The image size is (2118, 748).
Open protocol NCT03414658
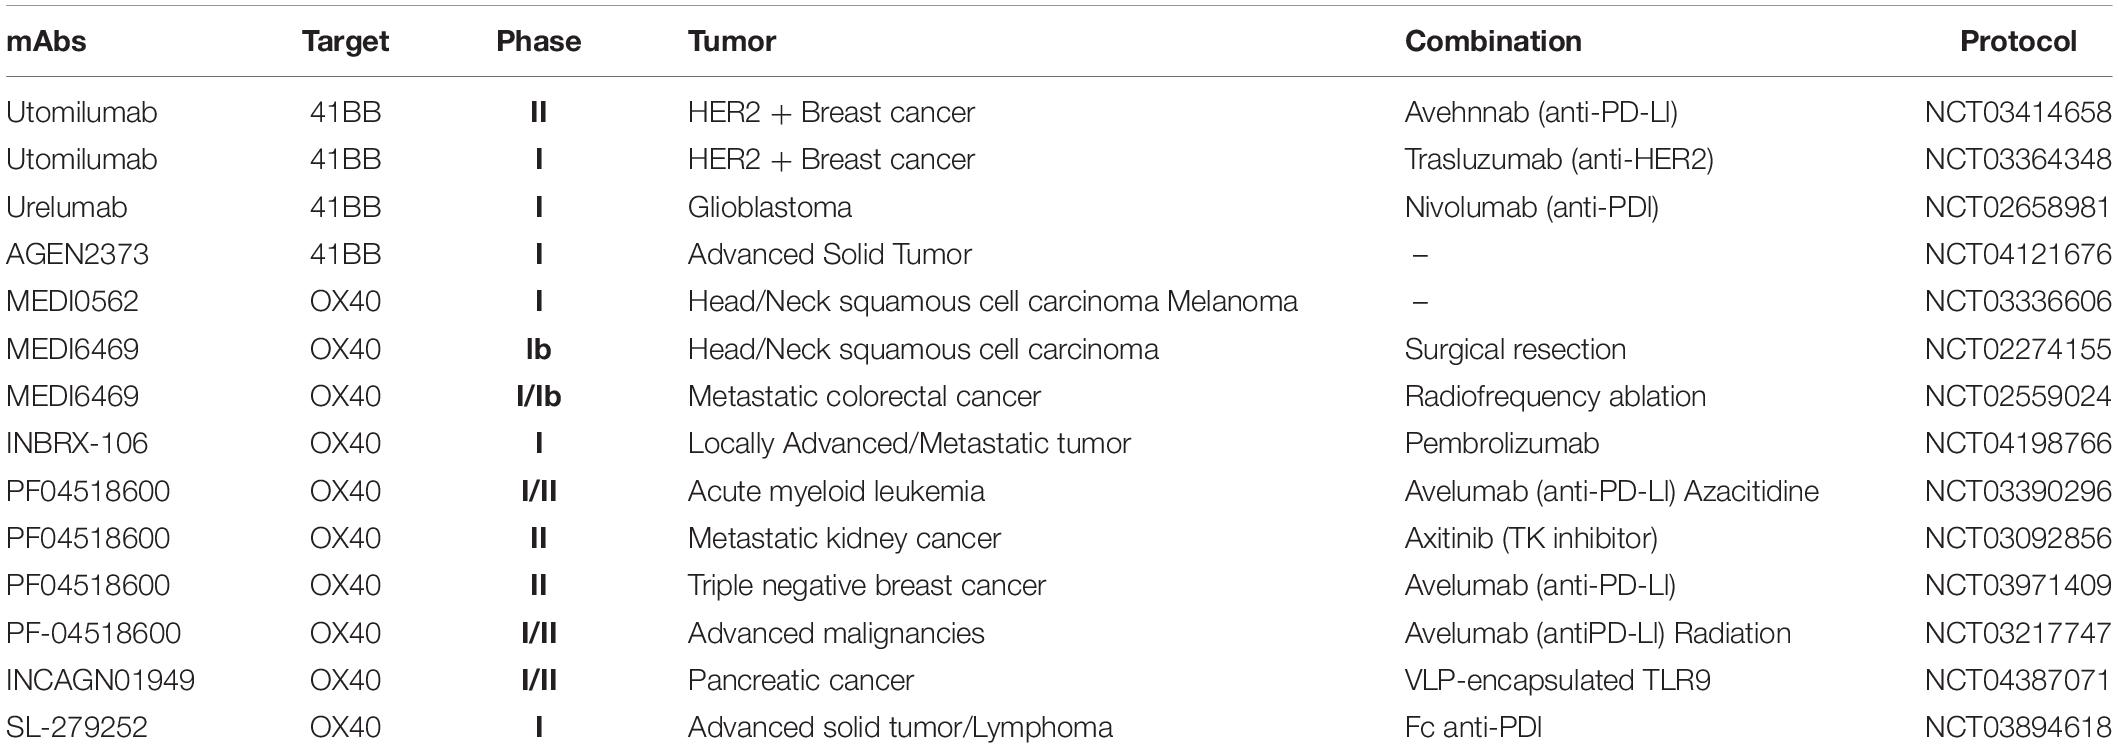pos(2018,112)
